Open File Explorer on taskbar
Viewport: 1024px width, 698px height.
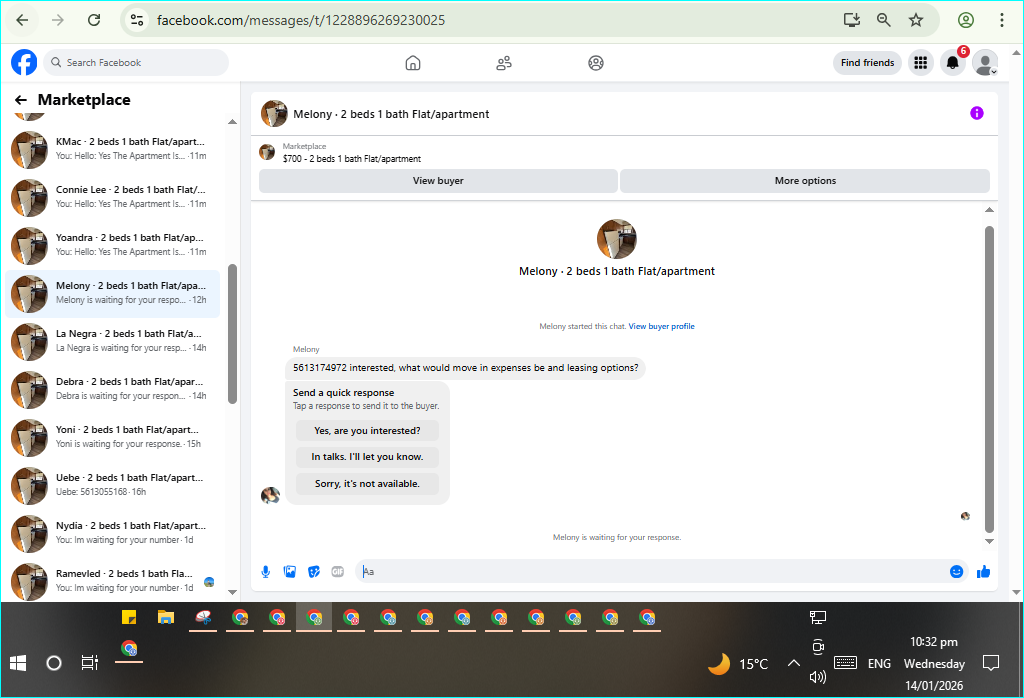(x=166, y=617)
